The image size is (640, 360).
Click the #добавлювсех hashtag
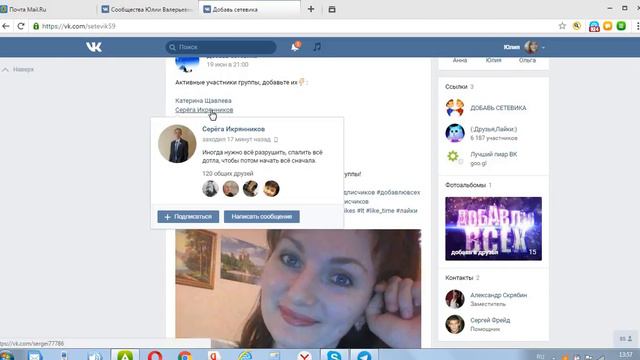pyautogui.click(x=398, y=192)
